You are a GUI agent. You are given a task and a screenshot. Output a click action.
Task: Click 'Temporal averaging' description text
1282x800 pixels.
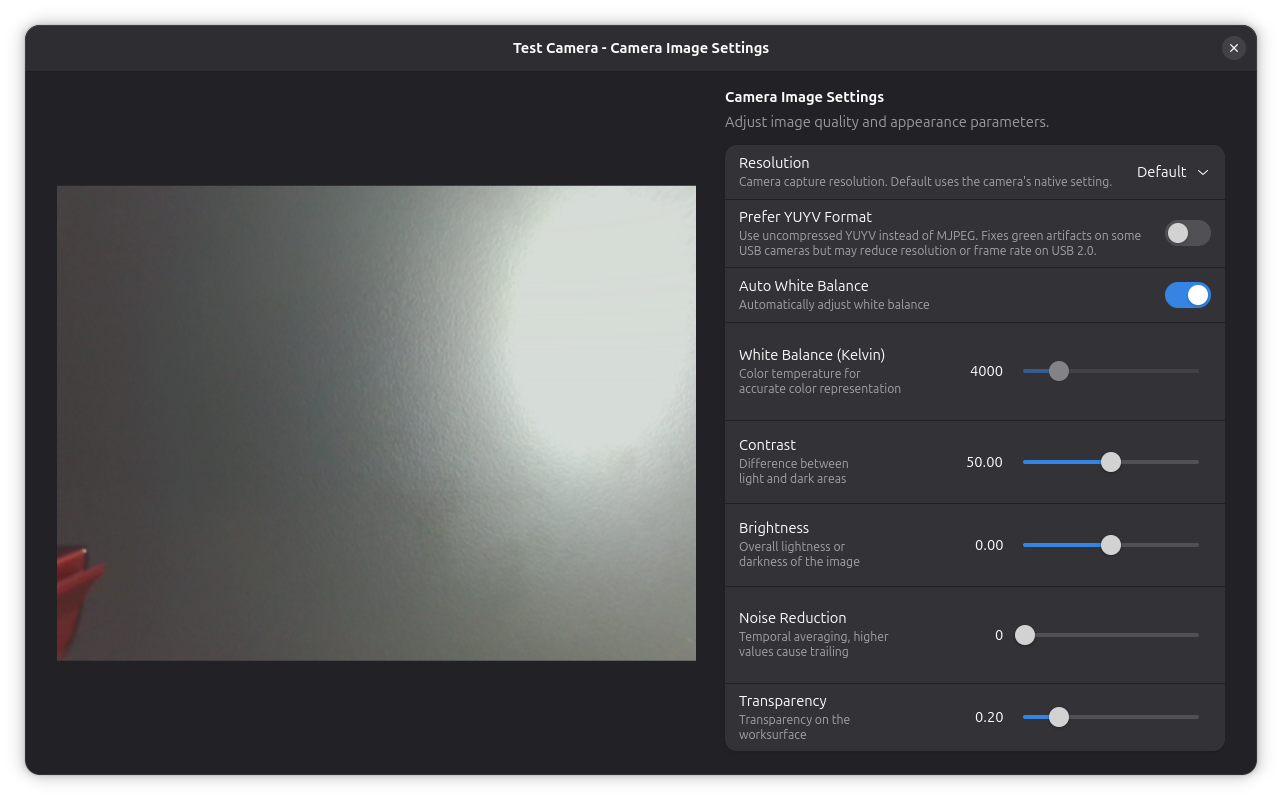813,644
